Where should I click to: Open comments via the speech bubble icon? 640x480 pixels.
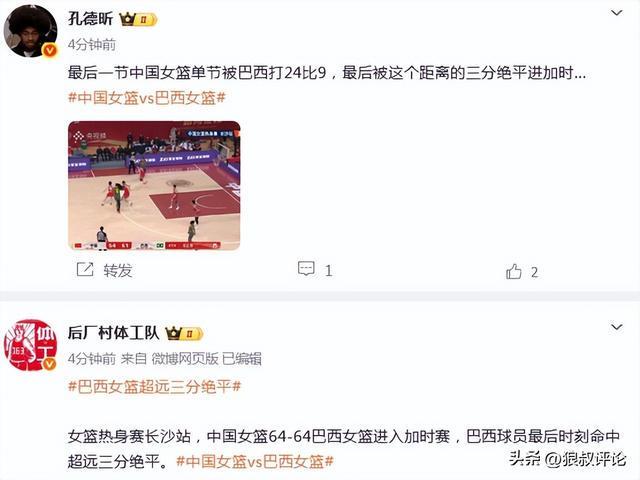tap(306, 269)
